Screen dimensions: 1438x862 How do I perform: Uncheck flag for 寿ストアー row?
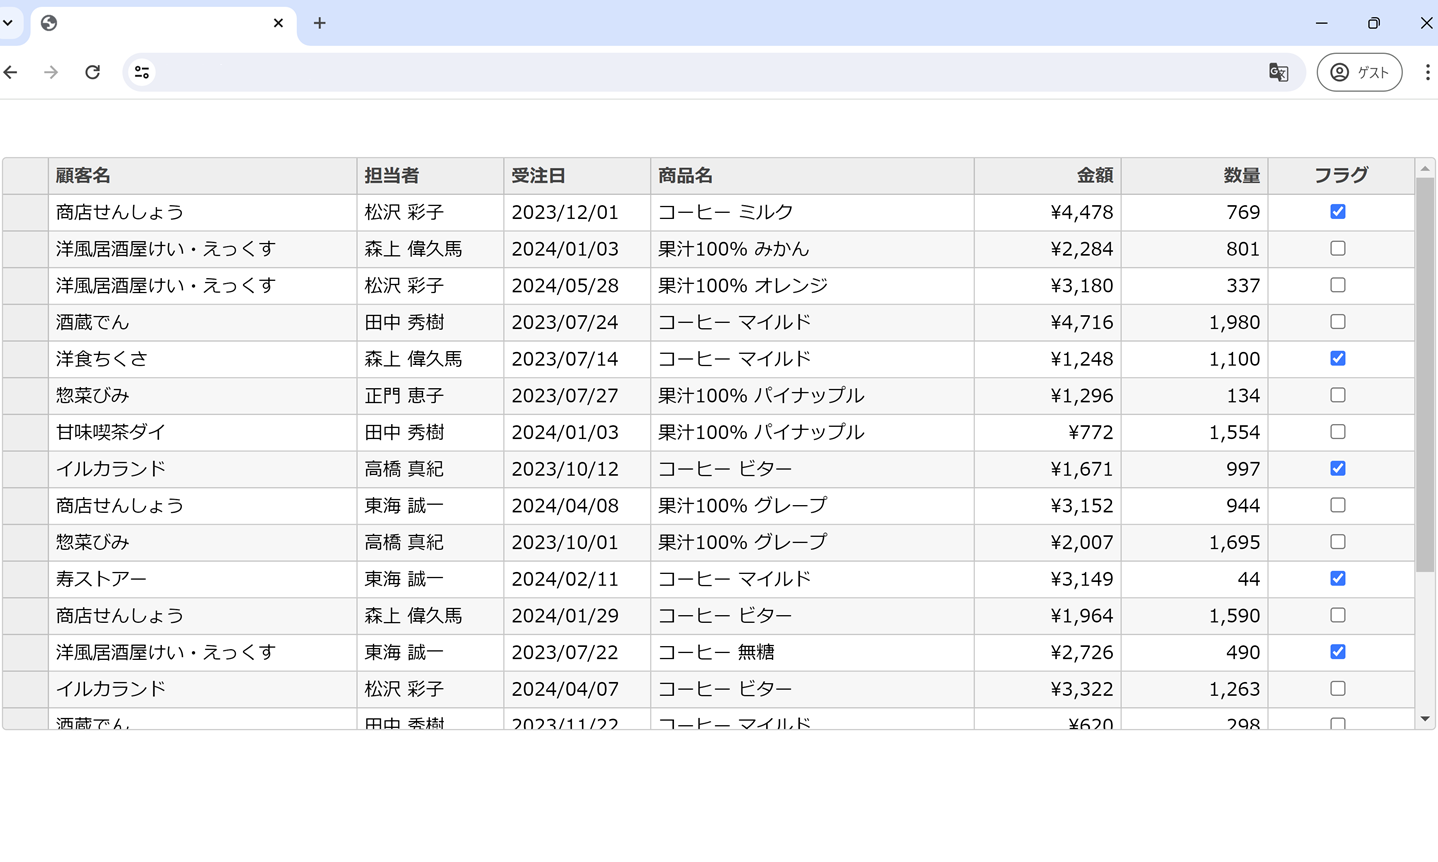tap(1338, 578)
